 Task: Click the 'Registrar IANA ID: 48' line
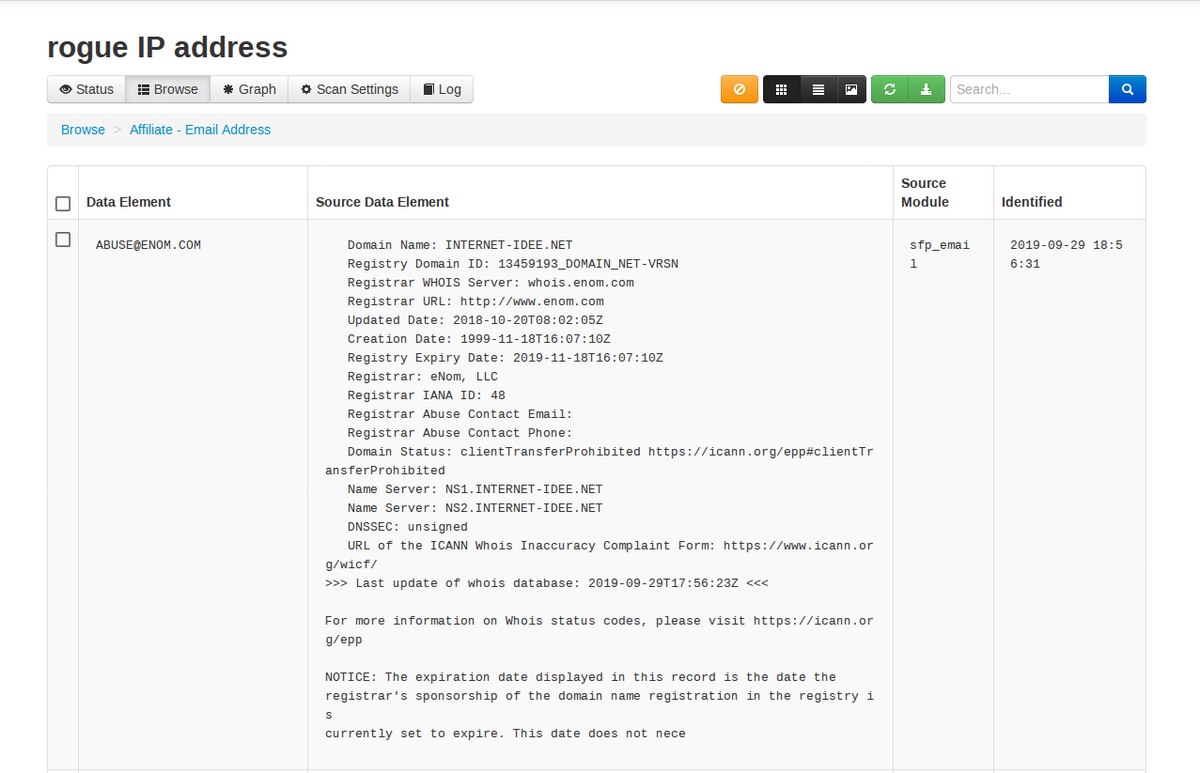427,395
